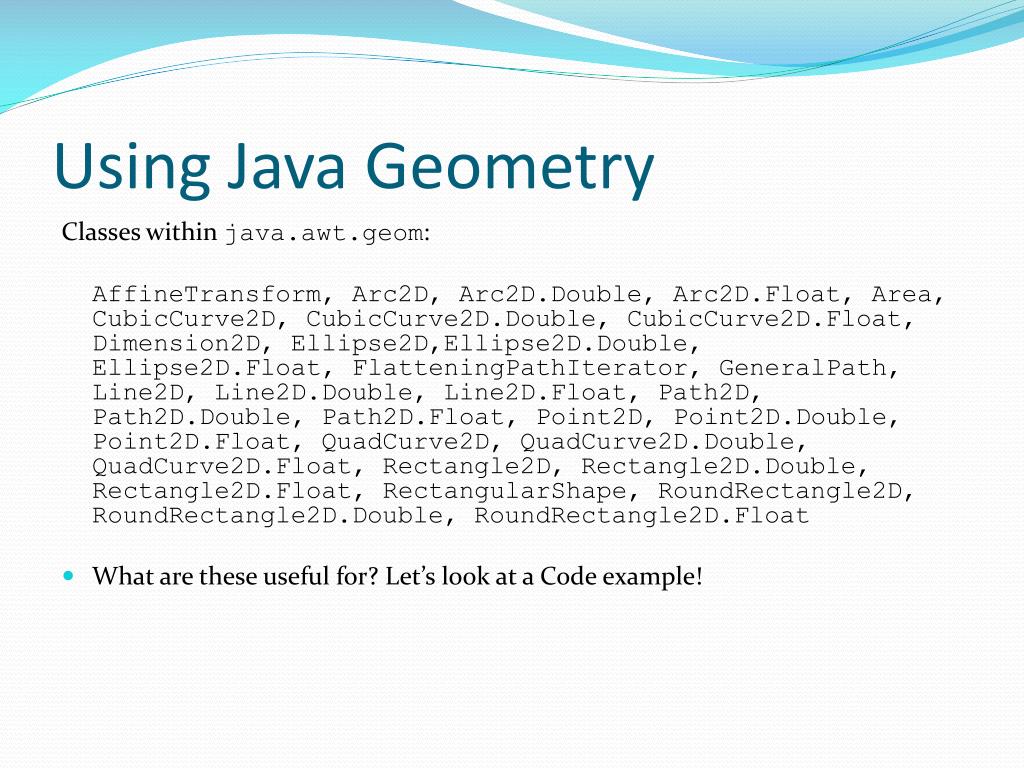Click 'FlatteningPathIterator' class name
This screenshot has width=1024, height=768.
coord(520,368)
